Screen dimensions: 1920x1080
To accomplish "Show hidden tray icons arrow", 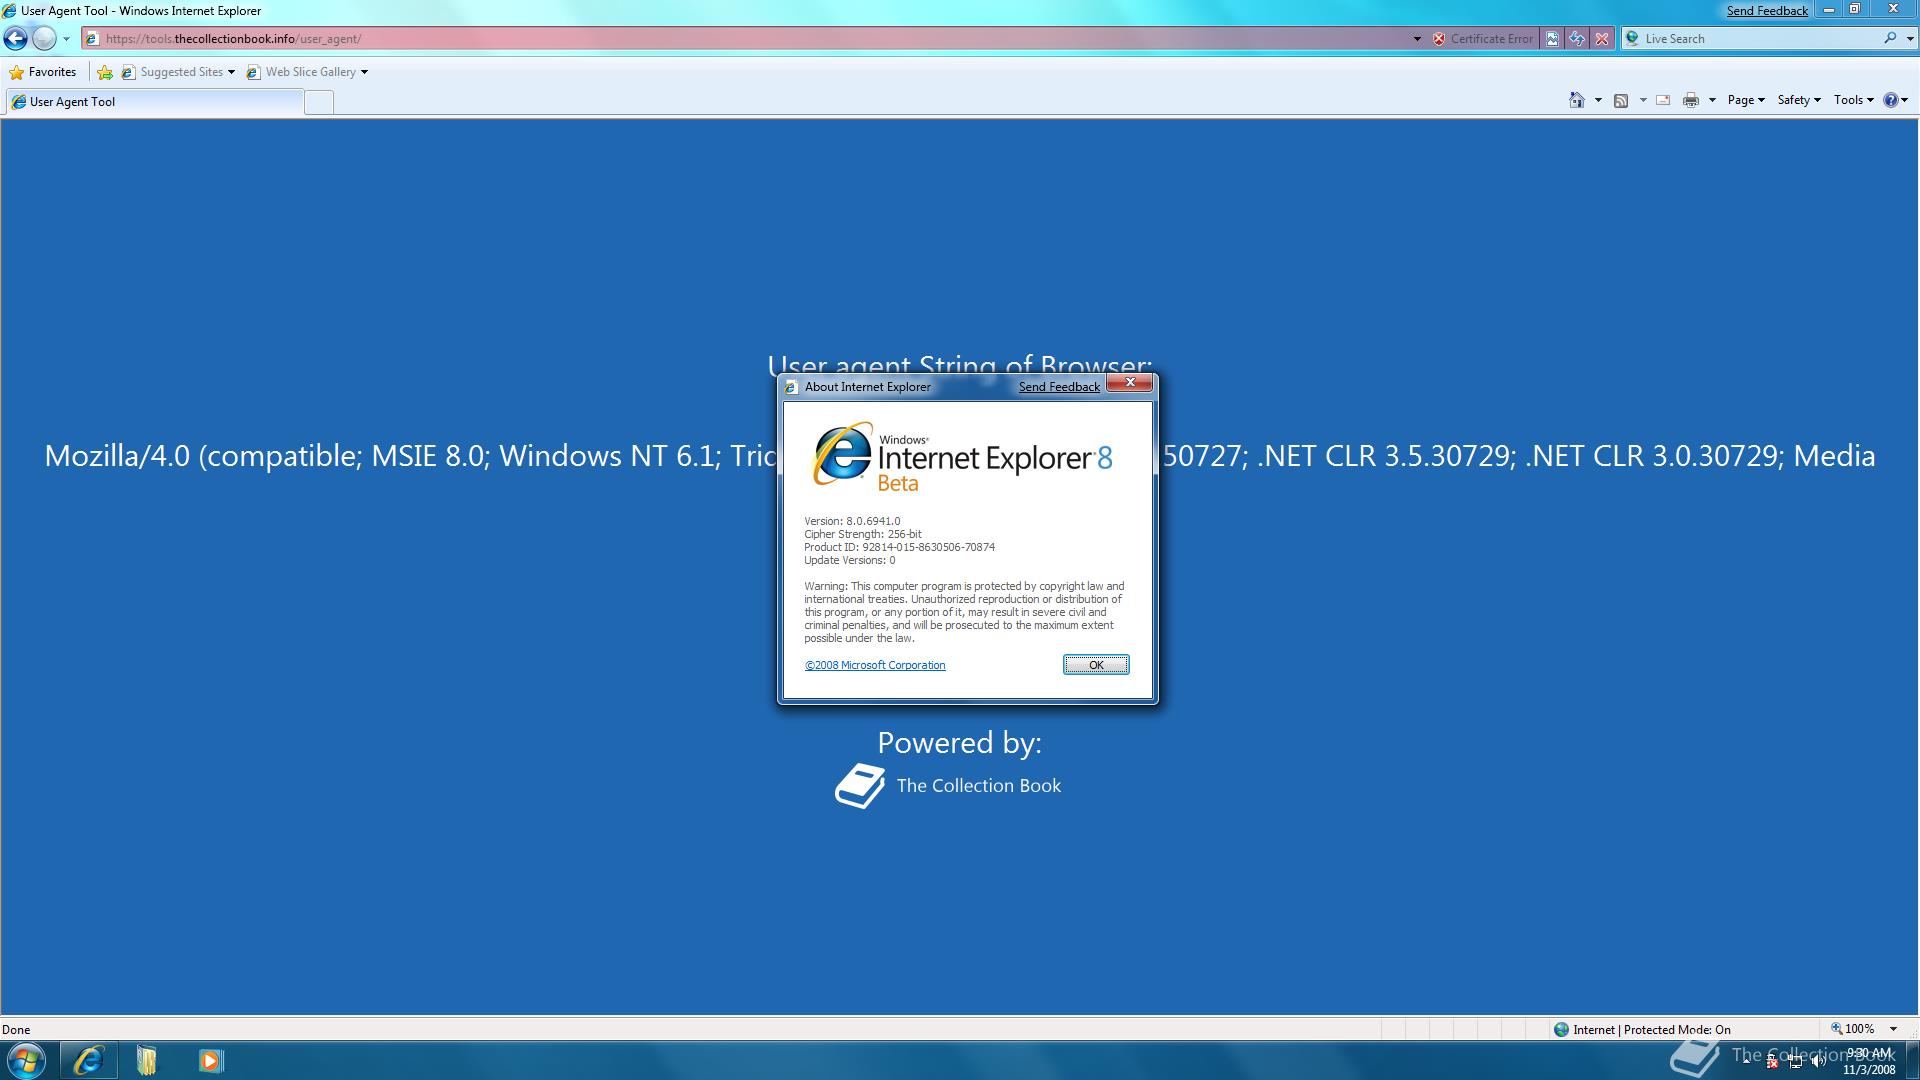I will coord(1747,1061).
